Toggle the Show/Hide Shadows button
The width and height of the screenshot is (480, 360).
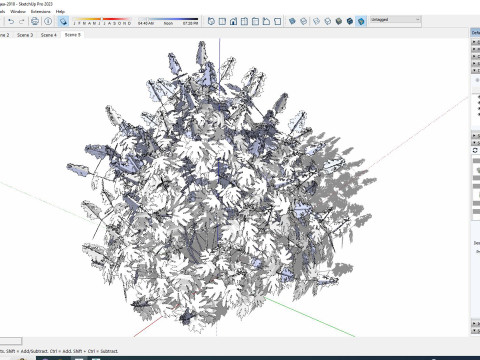tap(63, 22)
